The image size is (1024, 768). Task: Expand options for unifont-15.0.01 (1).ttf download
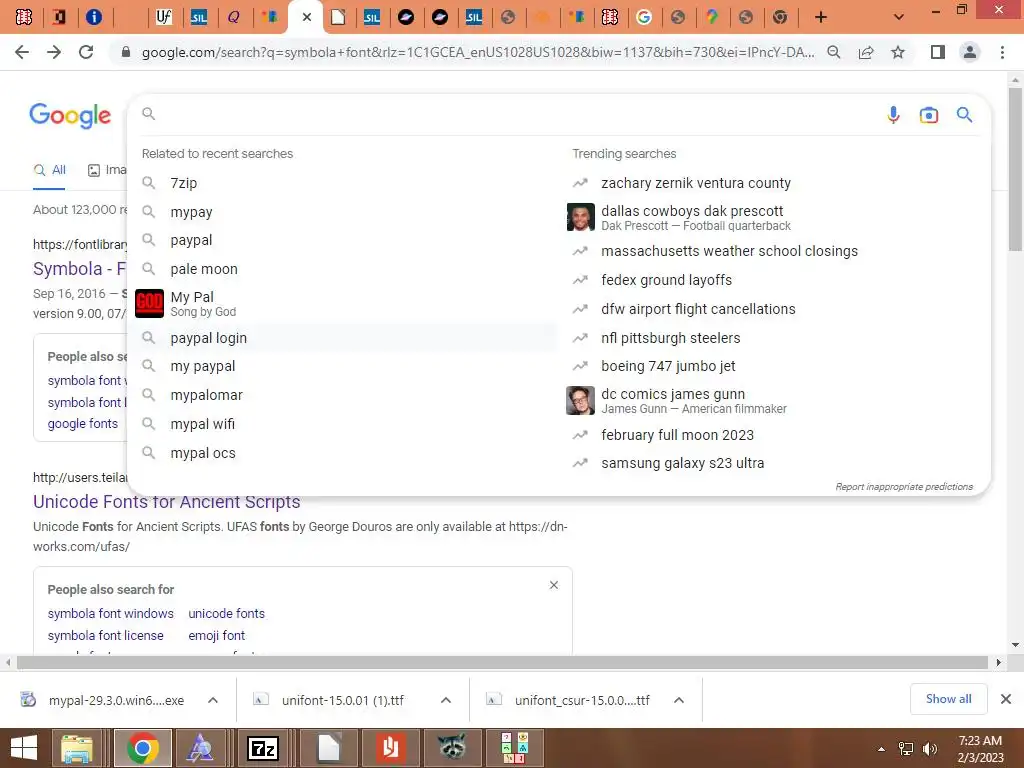pyautogui.click(x=446, y=700)
